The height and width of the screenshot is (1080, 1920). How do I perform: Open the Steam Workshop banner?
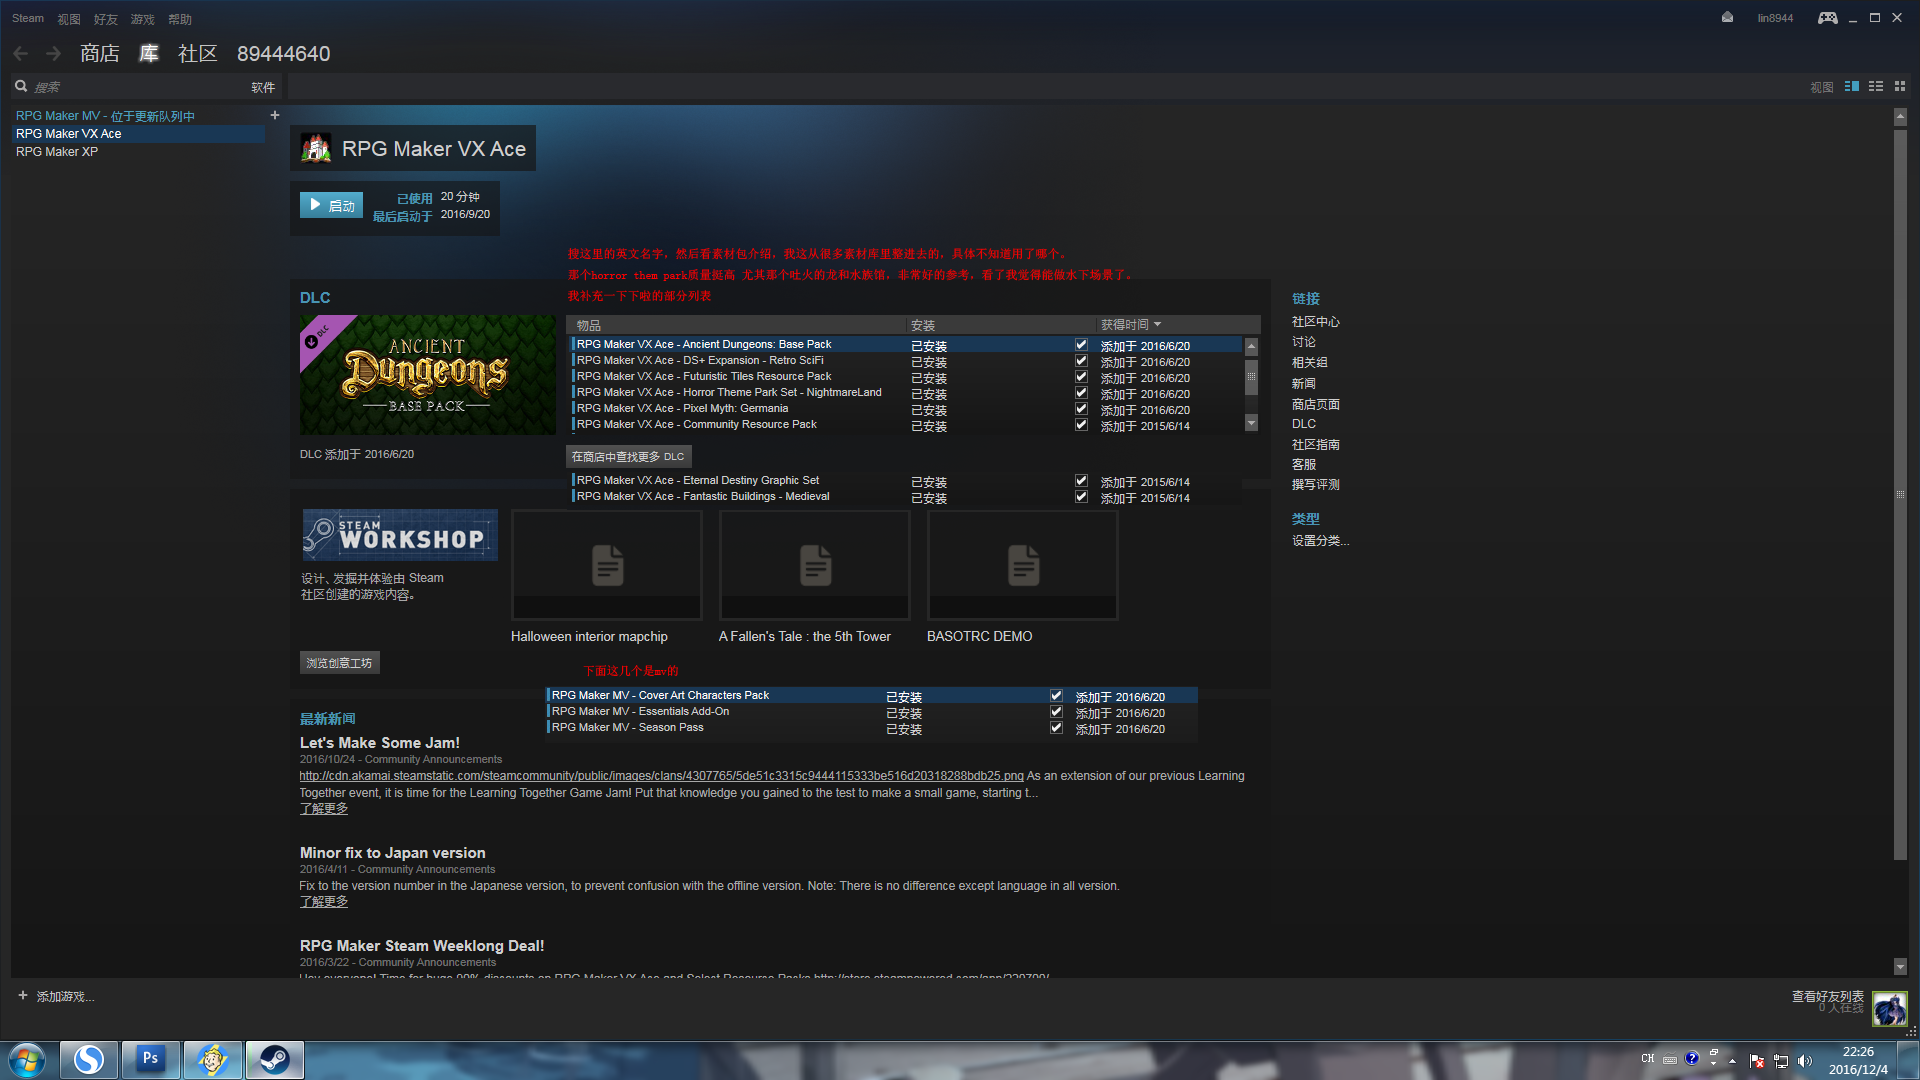pos(400,535)
